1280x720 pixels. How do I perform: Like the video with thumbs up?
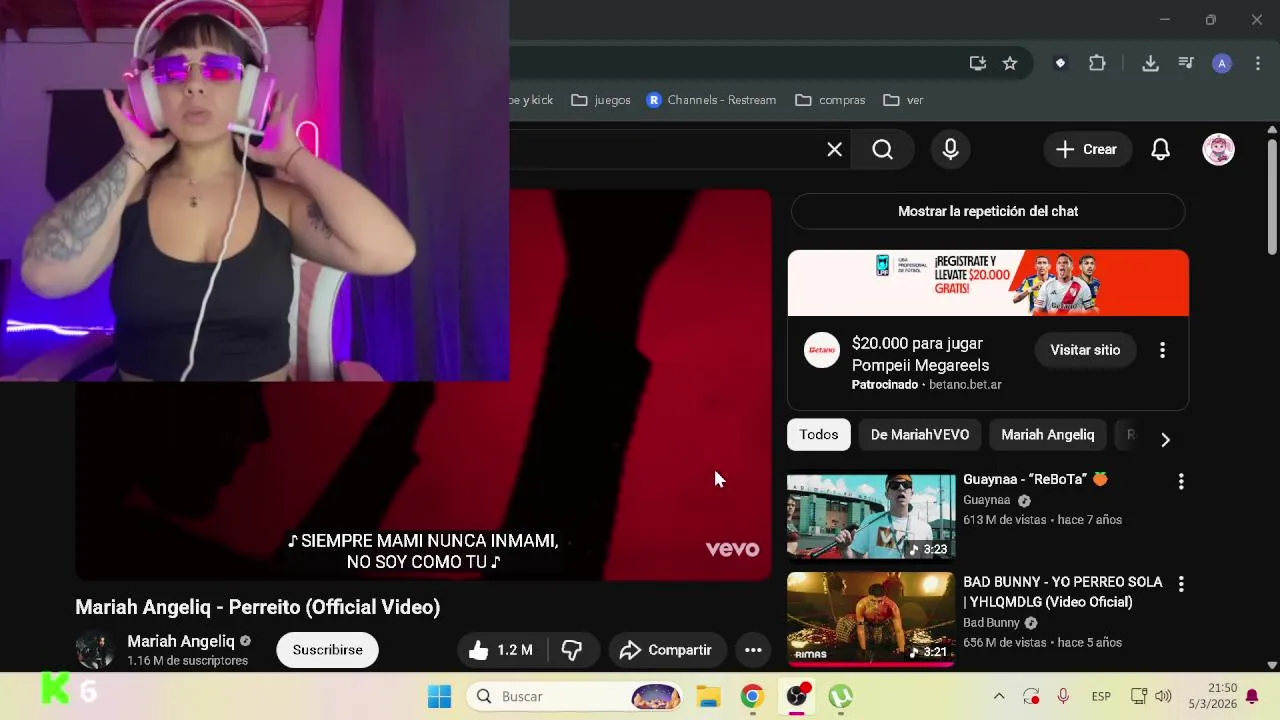[501, 650]
